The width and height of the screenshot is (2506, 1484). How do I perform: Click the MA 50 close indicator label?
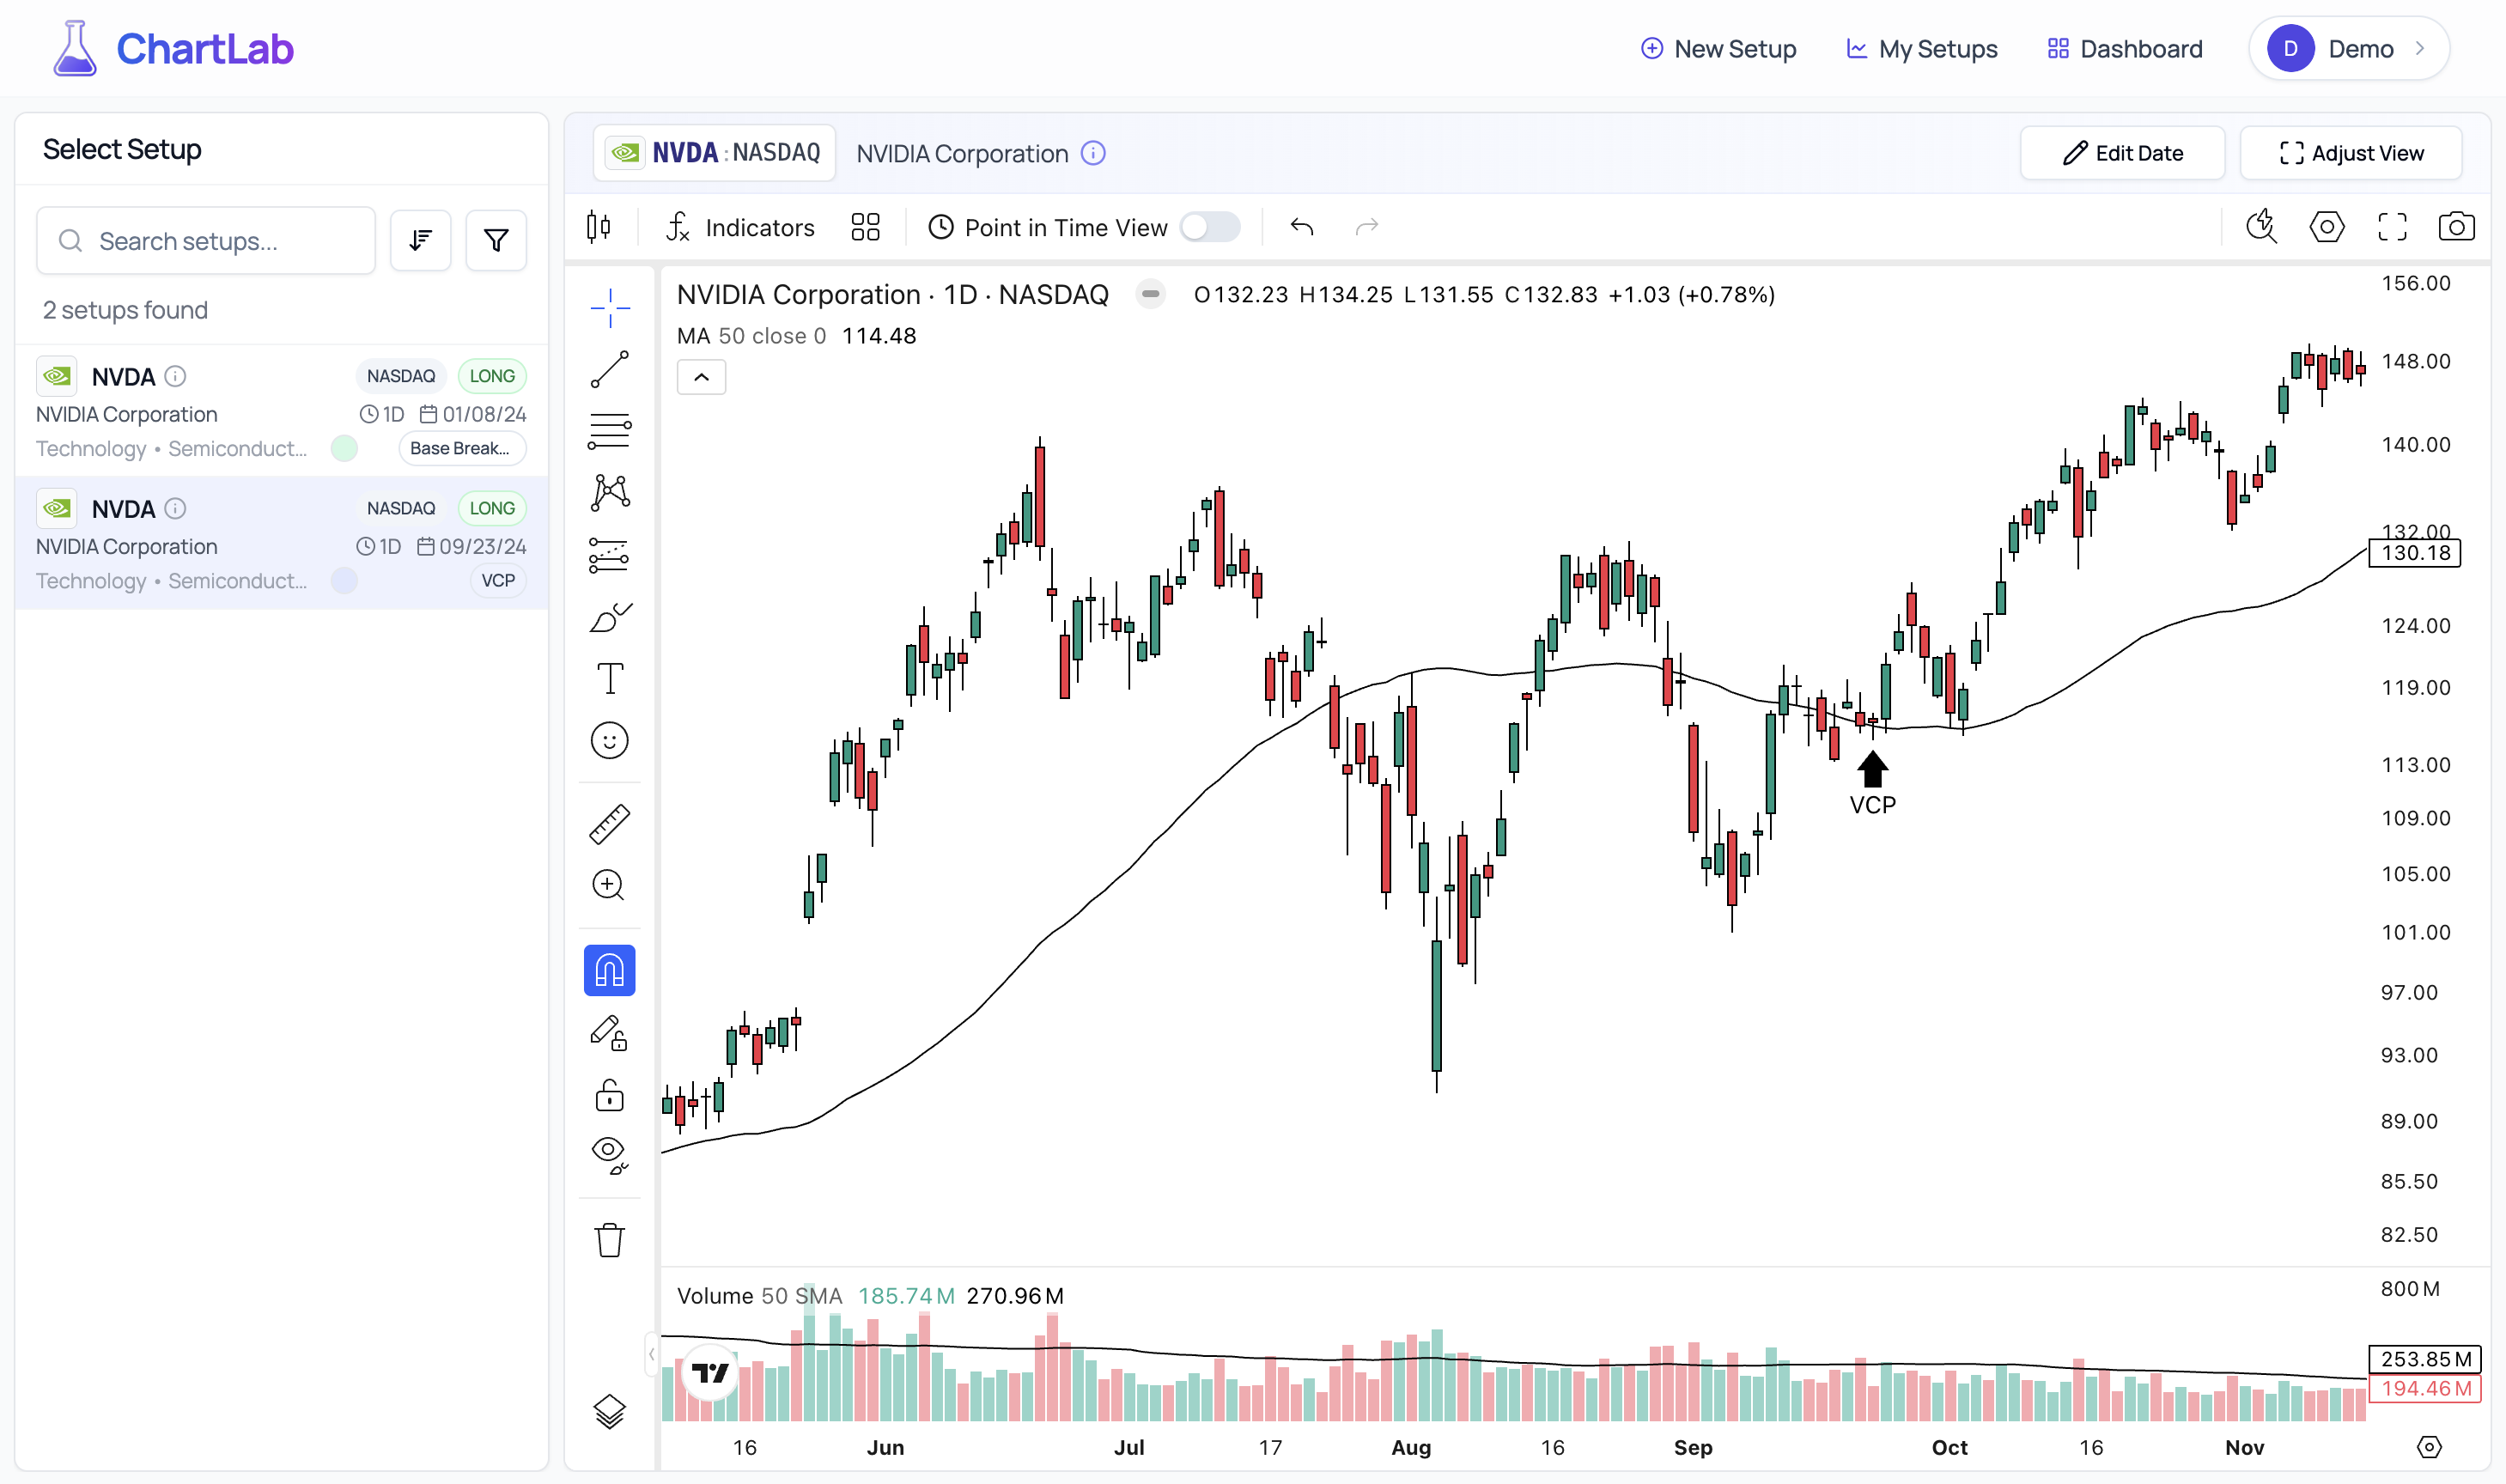click(x=751, y=336)
